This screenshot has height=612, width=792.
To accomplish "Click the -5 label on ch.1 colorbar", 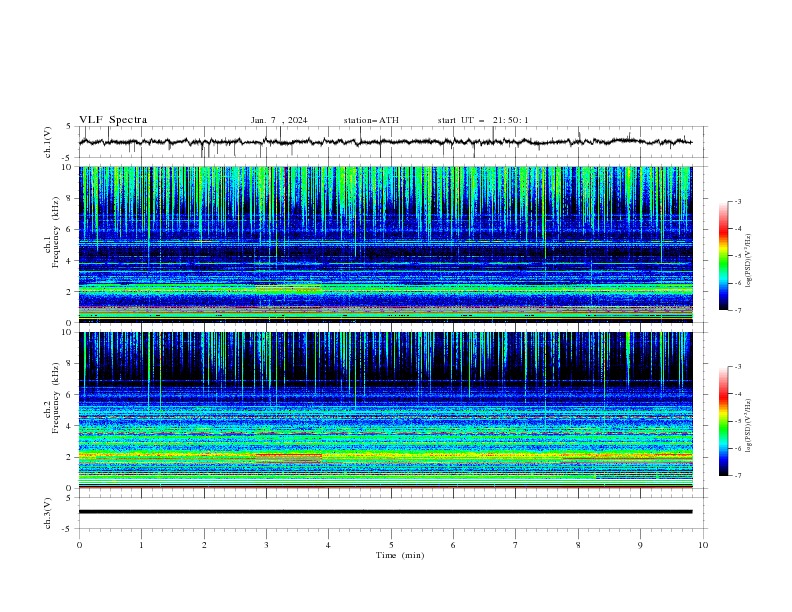I will [x=737, y=256].
